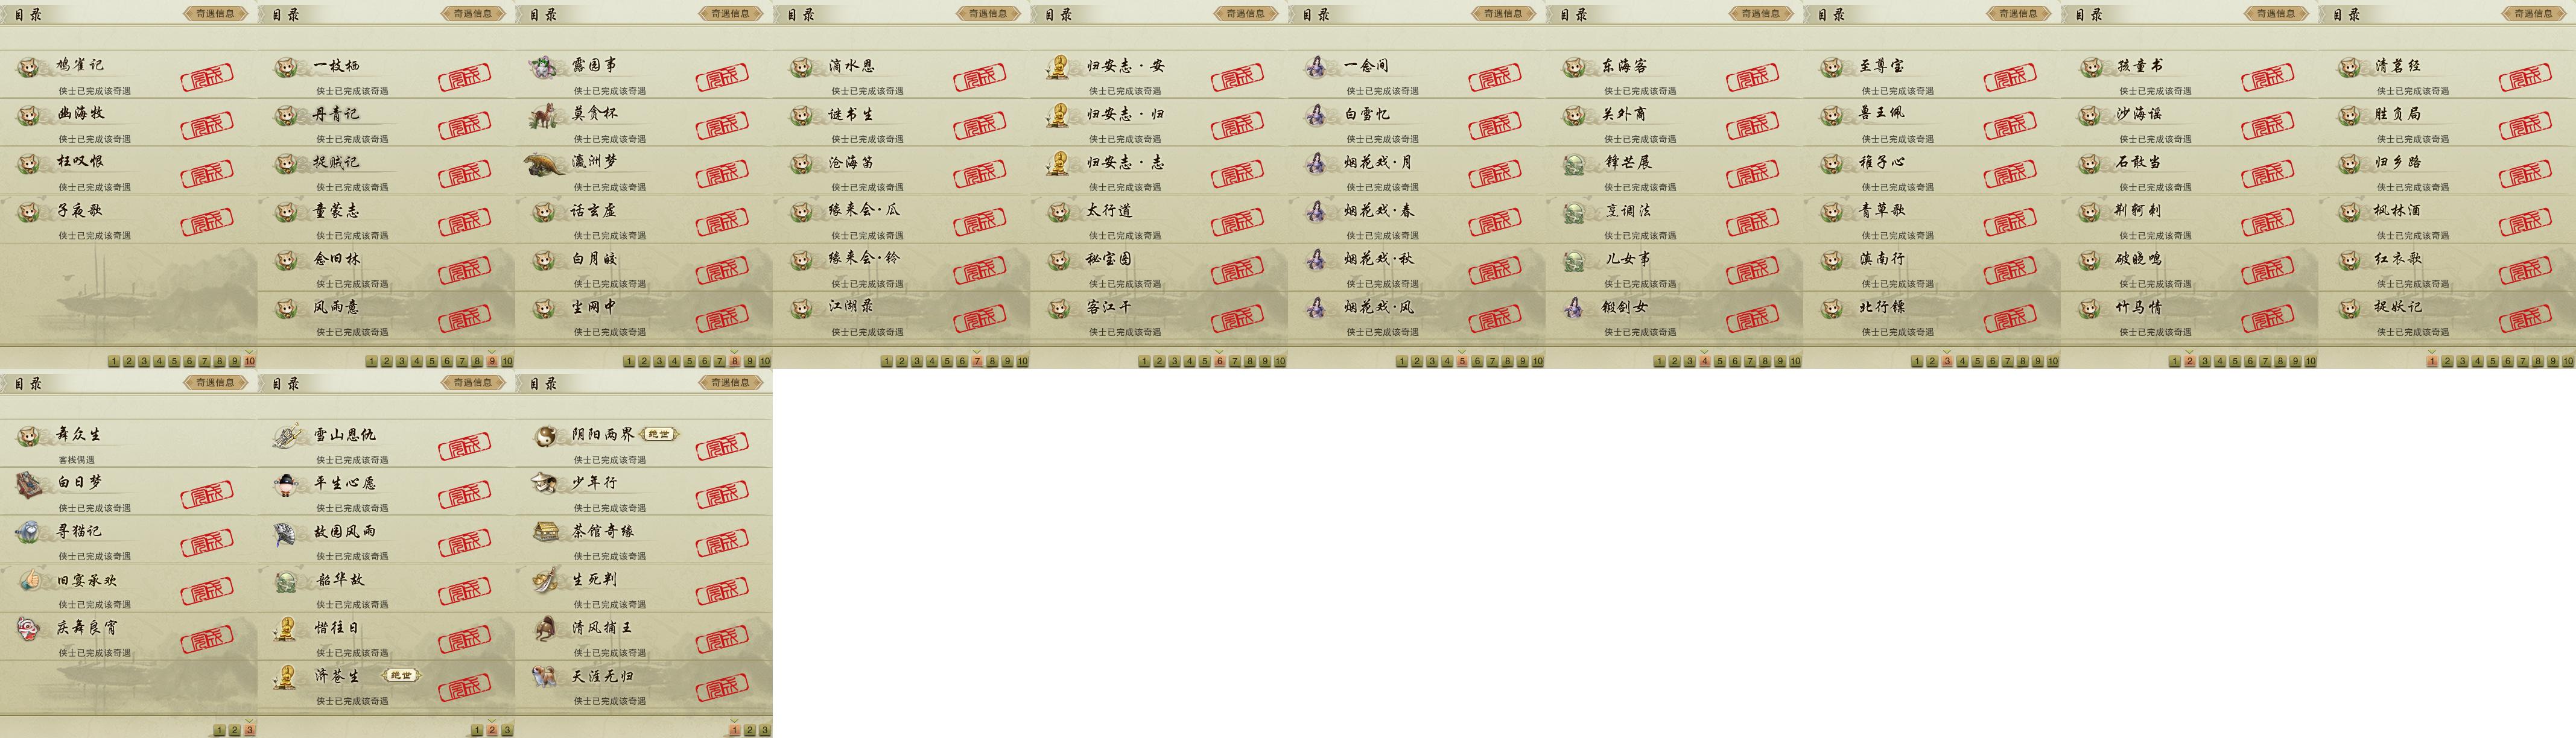Image resolution: width=2576 pixels, height=738 pixels.
Task: Select the golden statue icon for 惜往日
Action: (x=287, y=629)
